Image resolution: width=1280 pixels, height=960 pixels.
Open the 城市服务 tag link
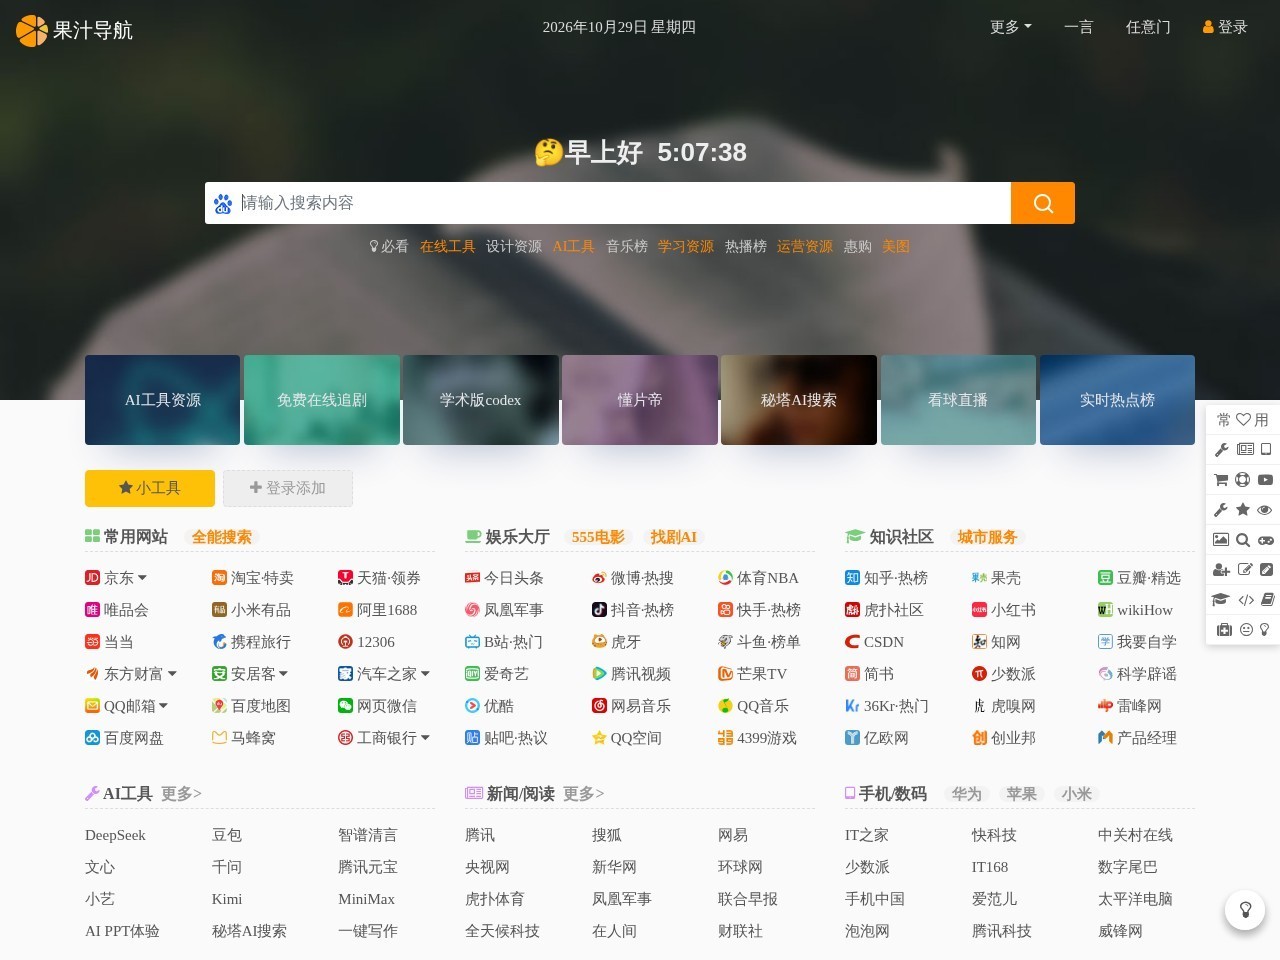tap(987, 537)
